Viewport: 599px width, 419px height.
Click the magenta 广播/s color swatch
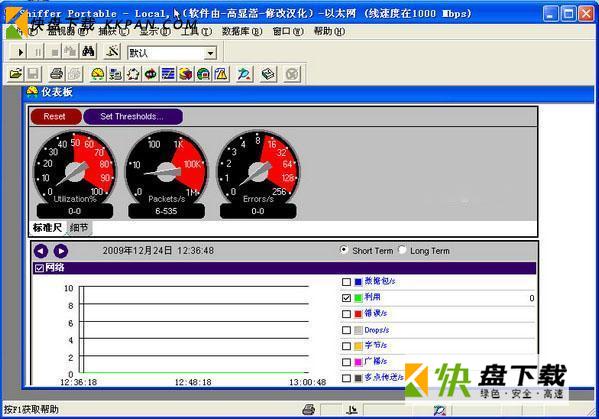358,362
